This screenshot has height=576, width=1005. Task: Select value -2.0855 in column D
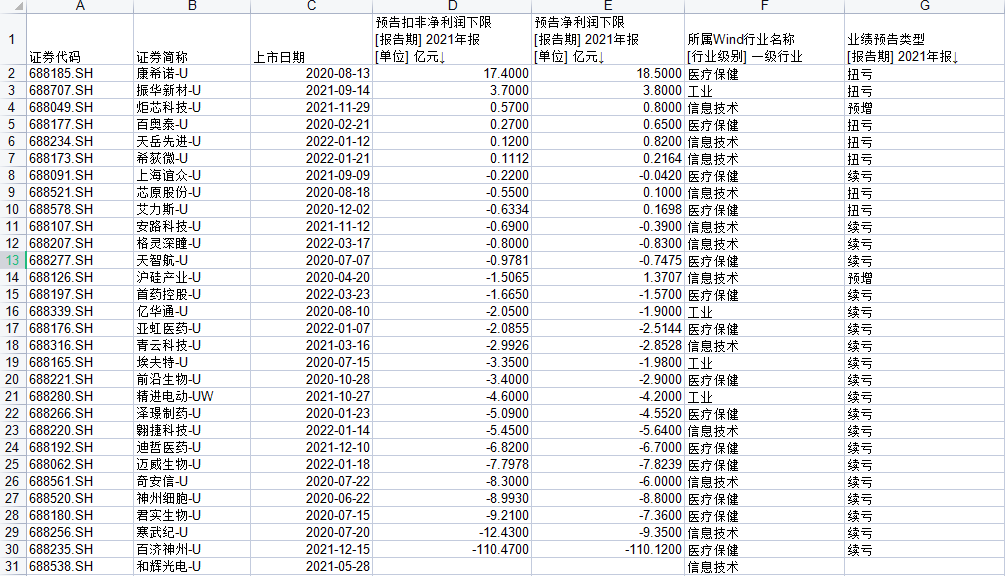tap(452, 328)
